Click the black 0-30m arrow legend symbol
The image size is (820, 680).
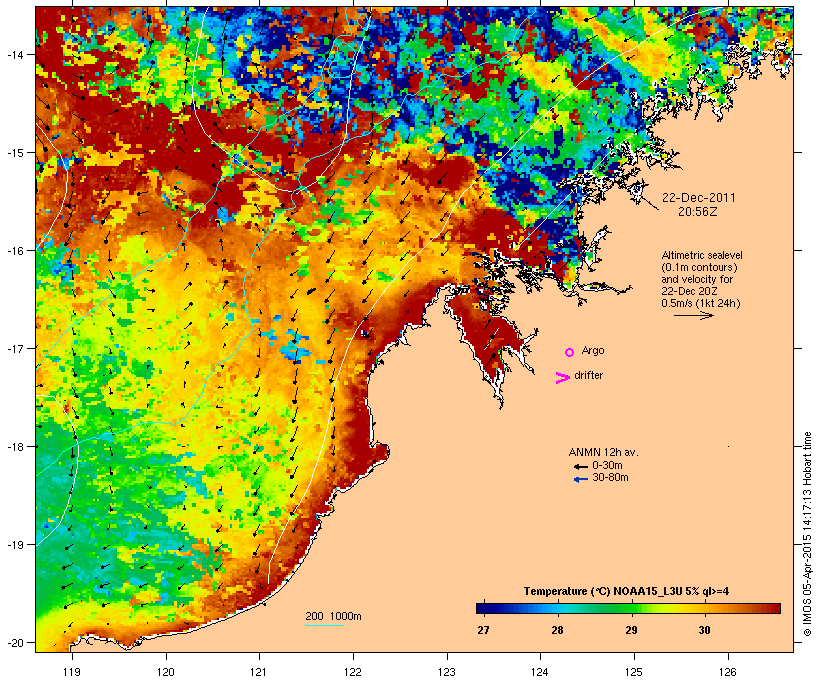(x=580, y=467)
